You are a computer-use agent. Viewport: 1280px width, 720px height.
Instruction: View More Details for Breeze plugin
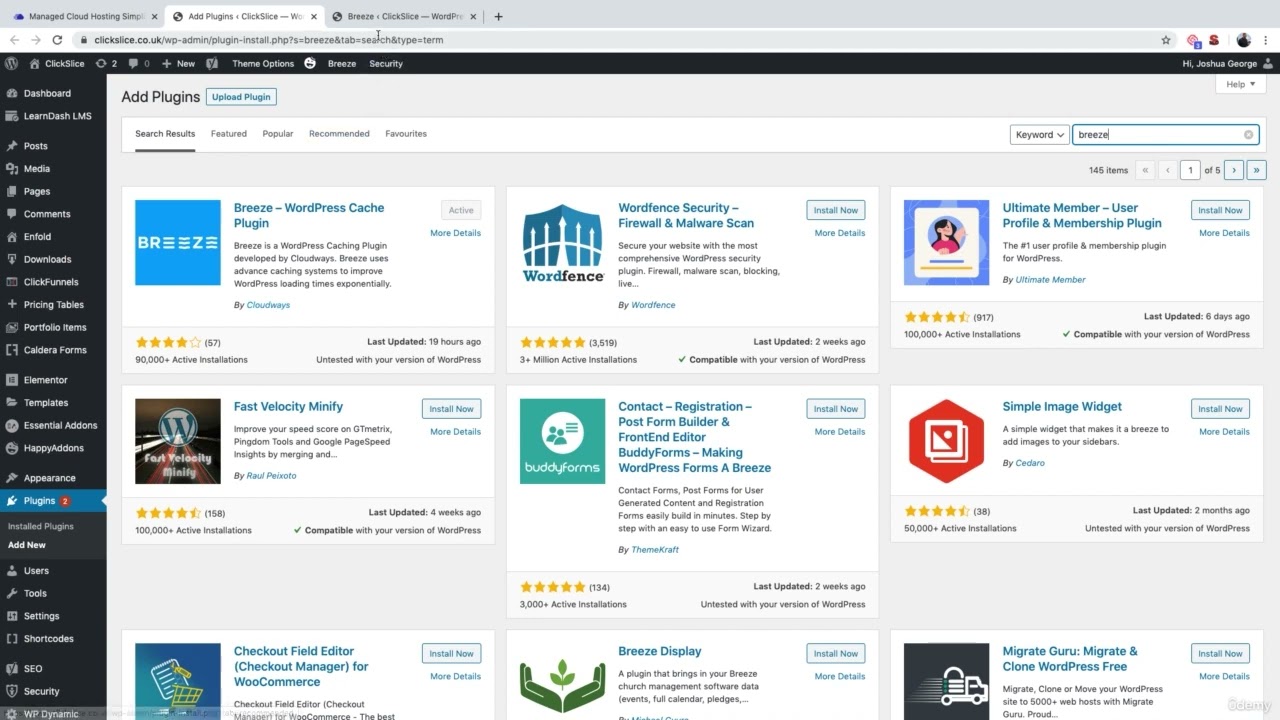click(455, 233)
